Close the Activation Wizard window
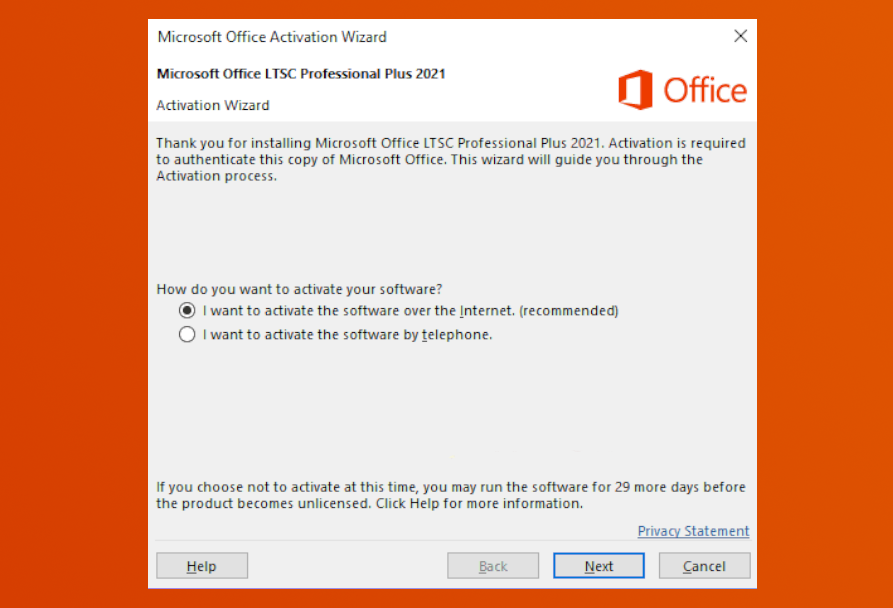 coord(740,35)
